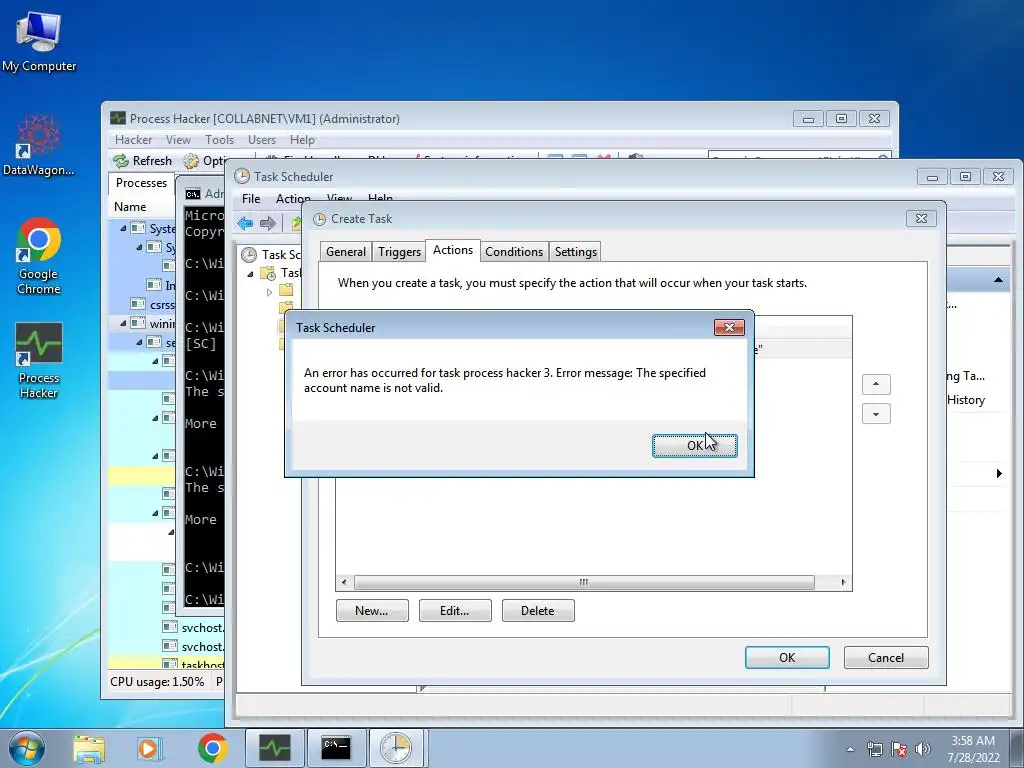Screen dimensions: 1024x768
Task: Open the File menu in Task Scheduler
Action: (251, 199)
